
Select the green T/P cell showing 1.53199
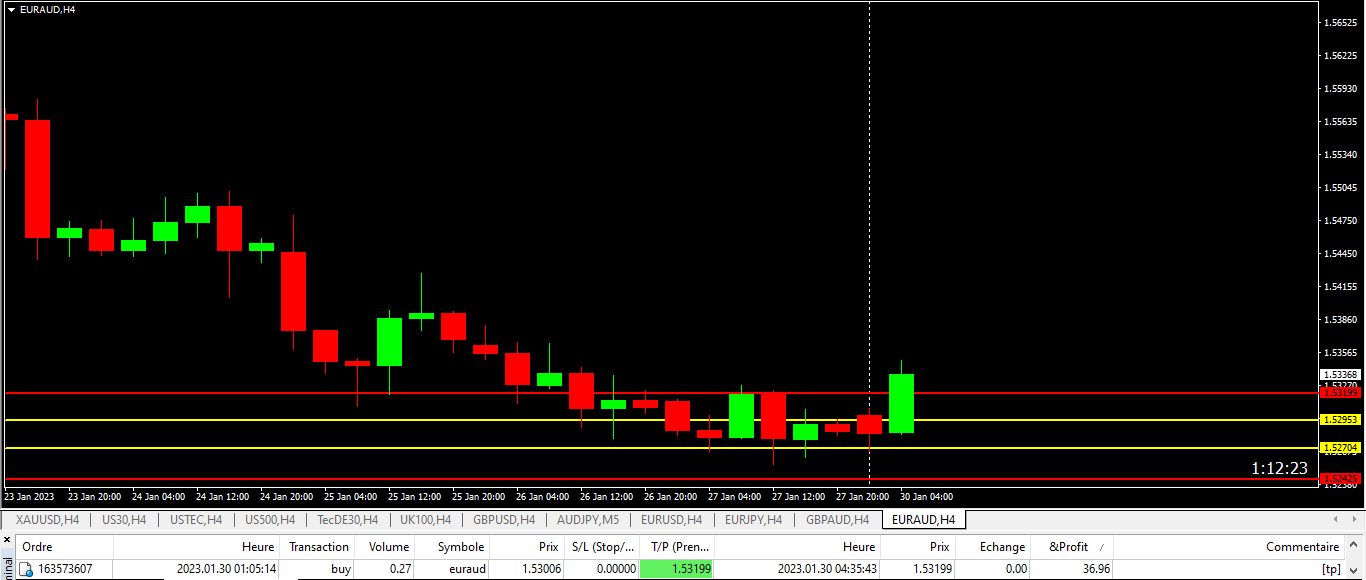click(x=677, y=569)
